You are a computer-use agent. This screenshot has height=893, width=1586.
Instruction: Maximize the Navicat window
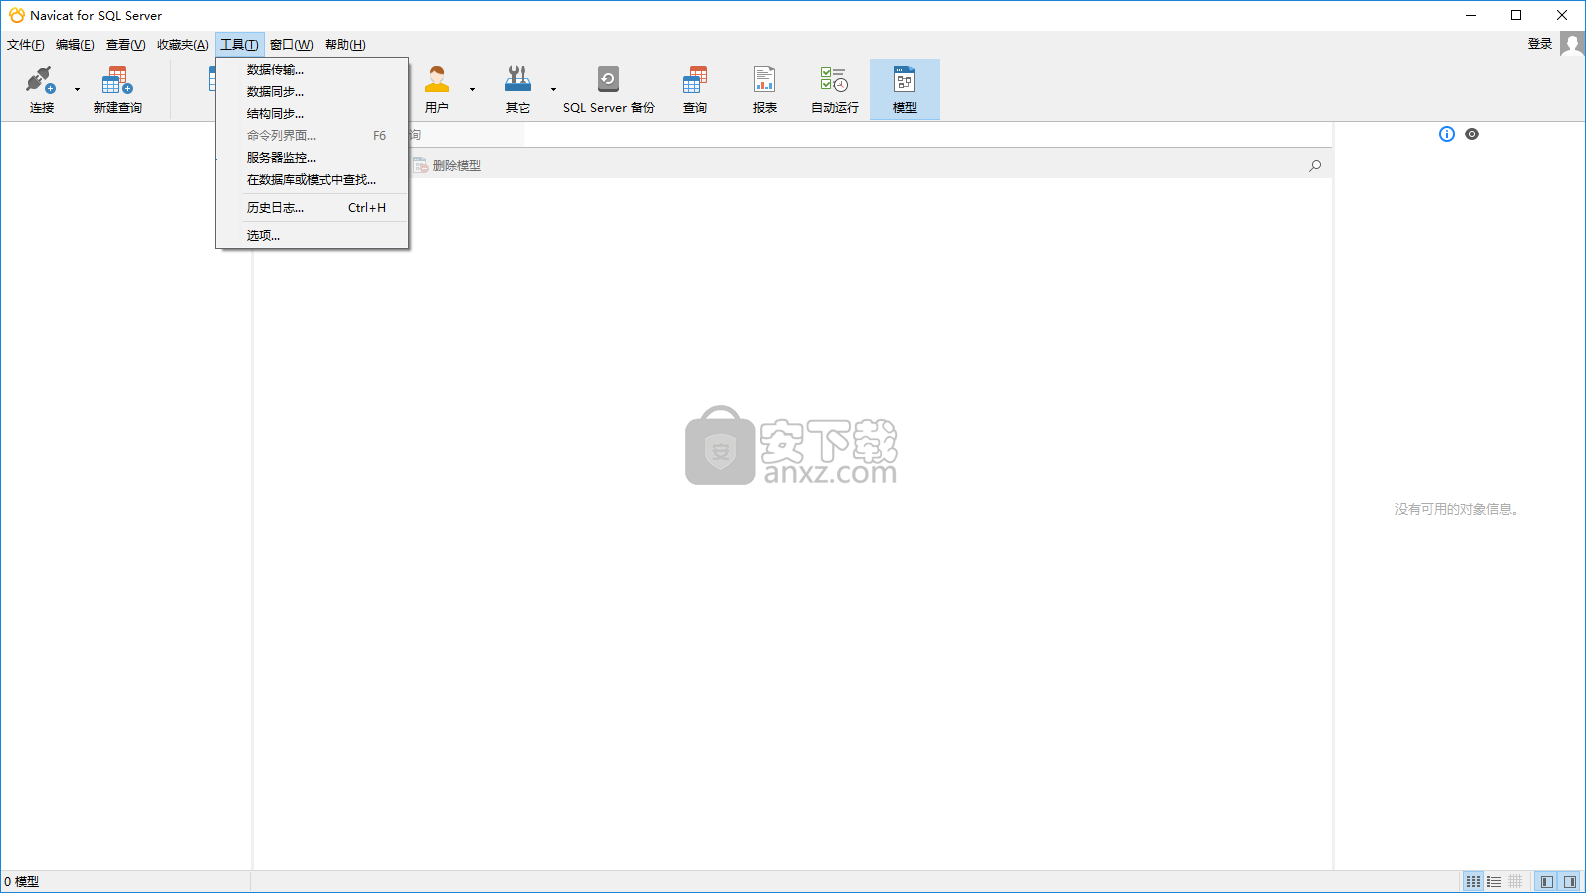click(1516, 15)
